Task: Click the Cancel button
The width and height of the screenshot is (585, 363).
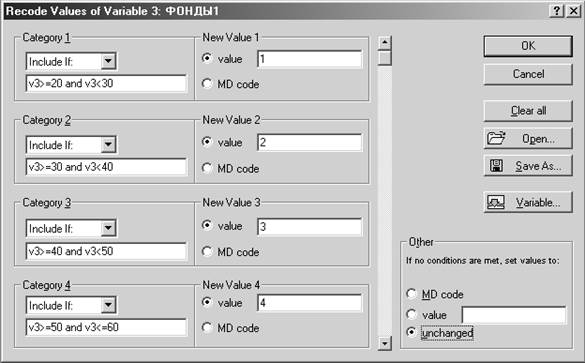Action: pyautogui.click(x=528, y=74)
